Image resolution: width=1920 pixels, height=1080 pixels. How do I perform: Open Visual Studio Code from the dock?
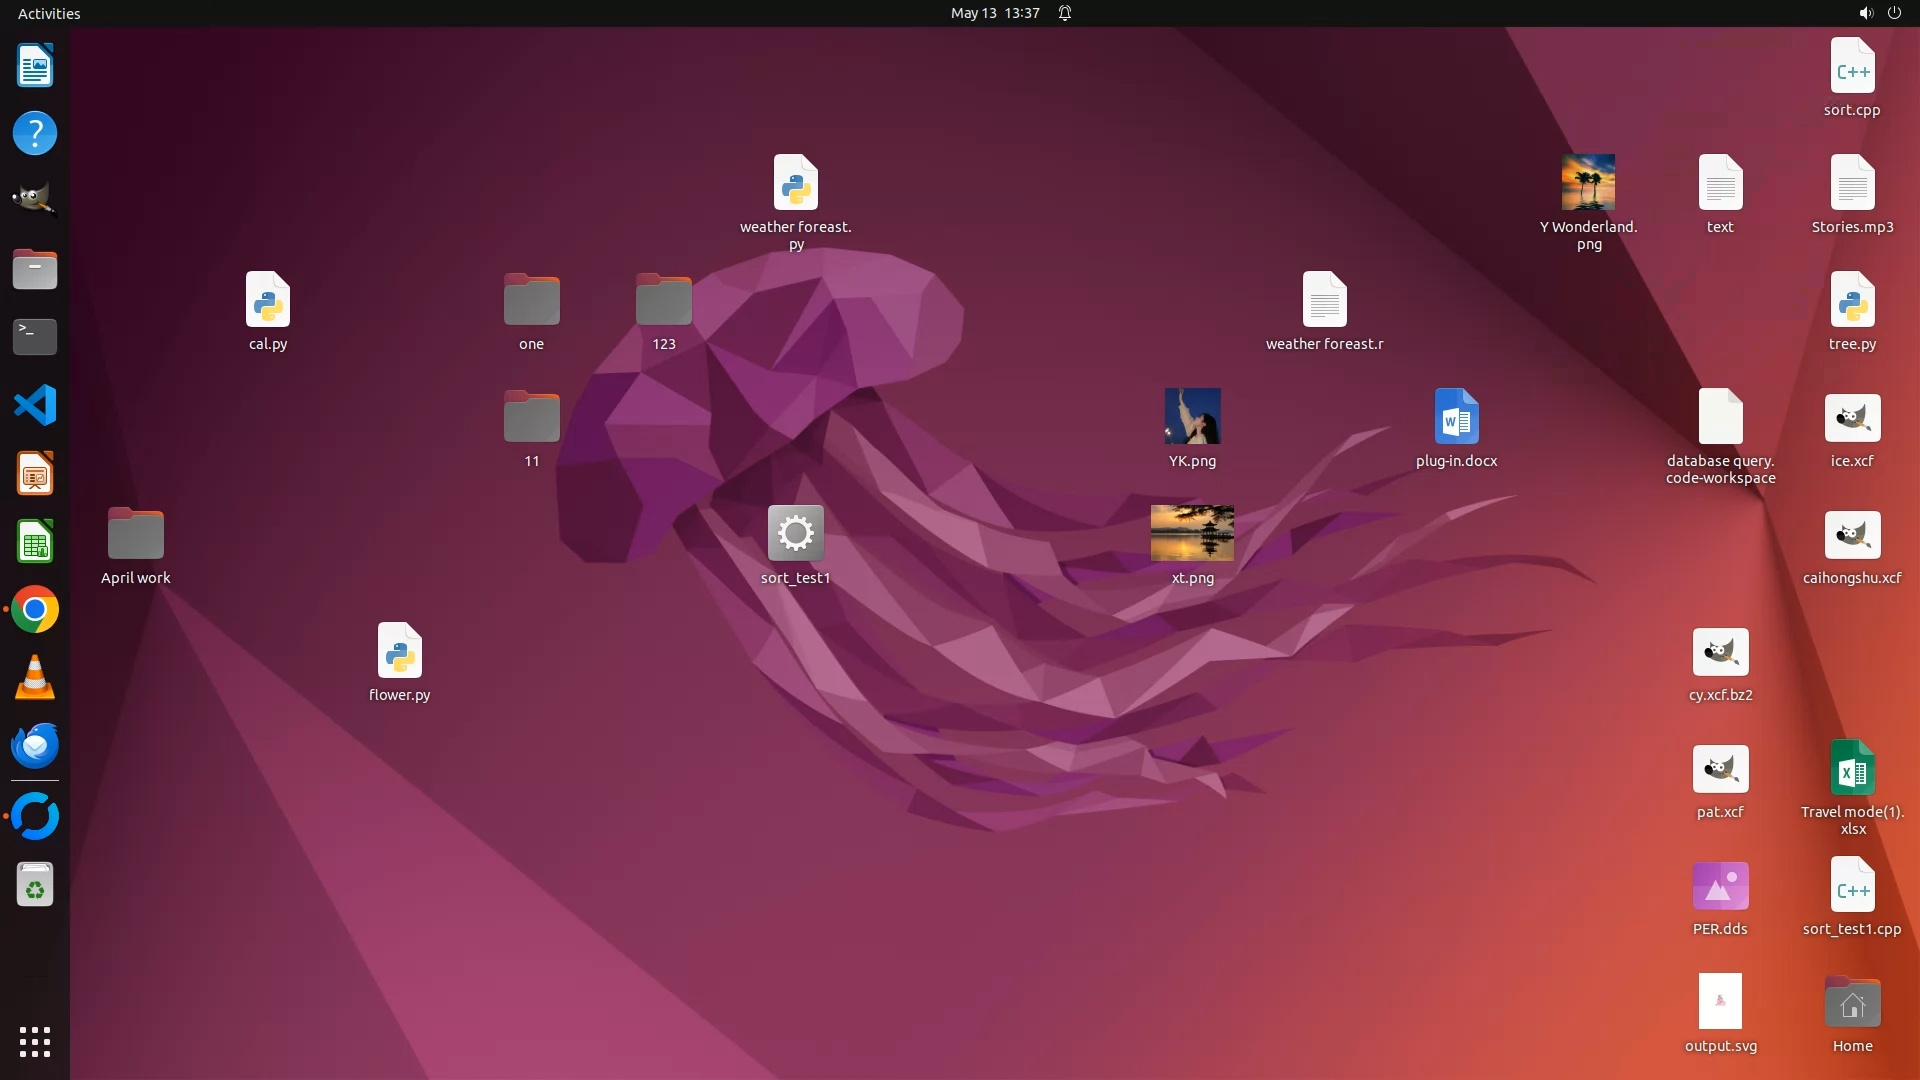pyautogui.click(x=35, y=405)
